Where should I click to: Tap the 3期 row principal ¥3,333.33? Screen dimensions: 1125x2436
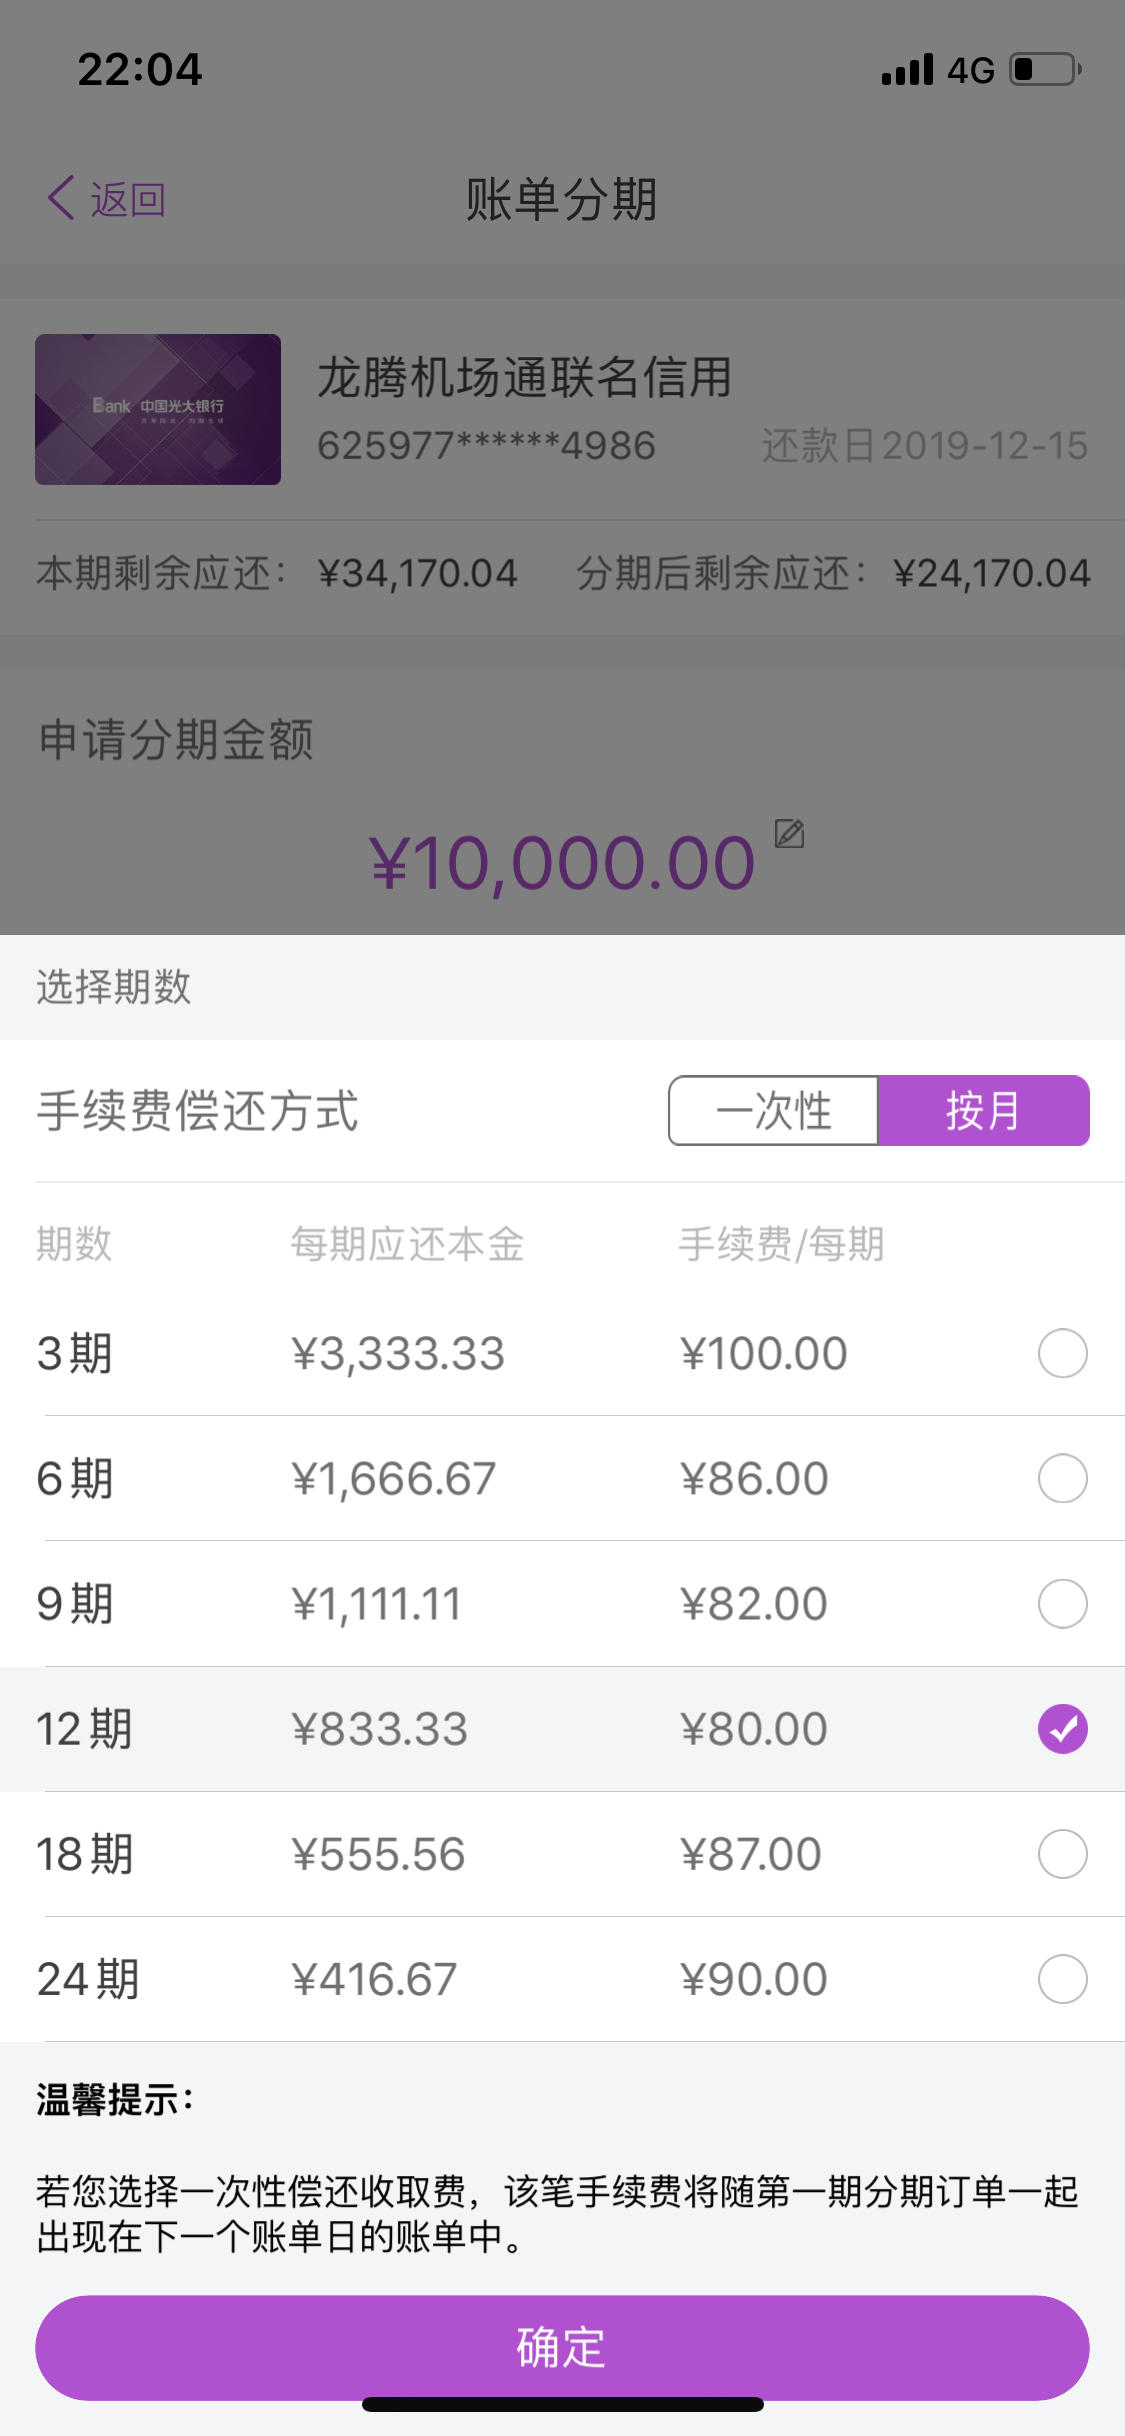[x=398, y=1354]
